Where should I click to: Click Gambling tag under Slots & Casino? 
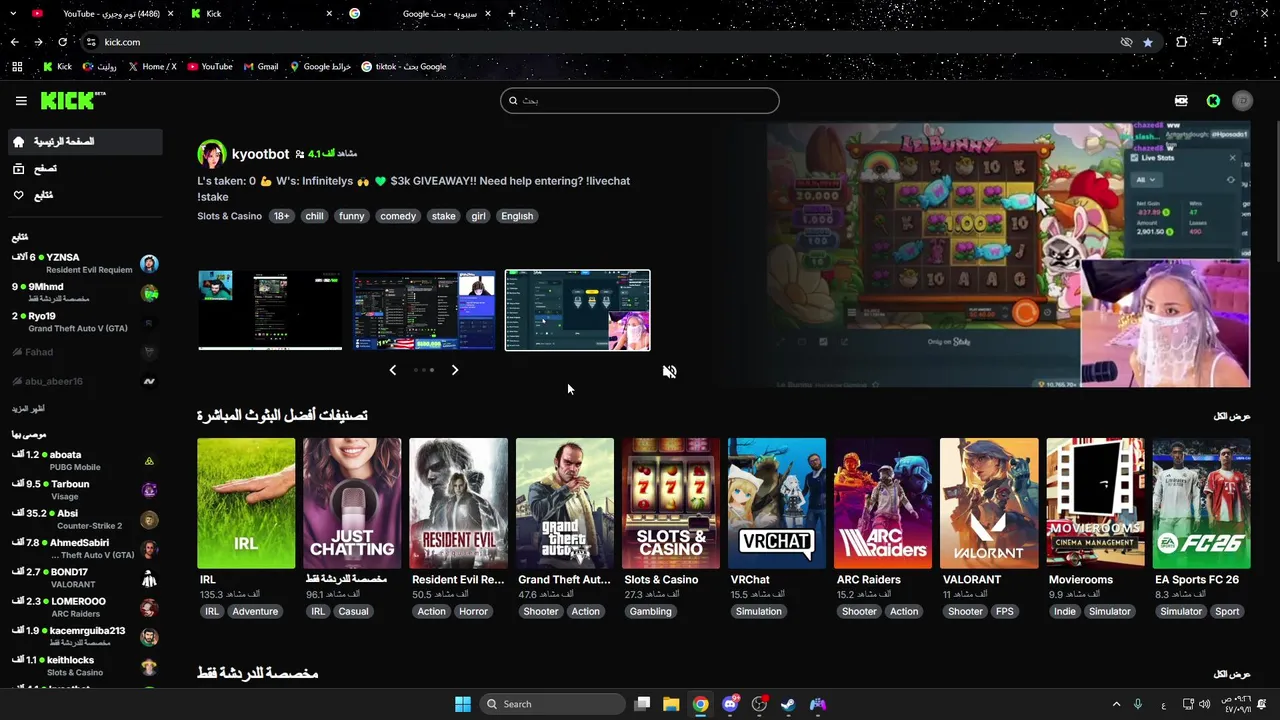coord(650,611)
